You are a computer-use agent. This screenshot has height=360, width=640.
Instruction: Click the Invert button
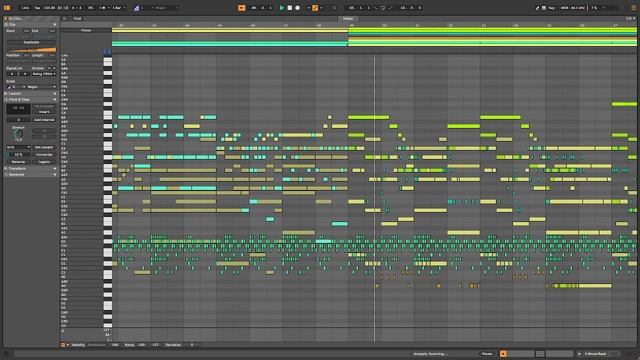click(44, 111)
